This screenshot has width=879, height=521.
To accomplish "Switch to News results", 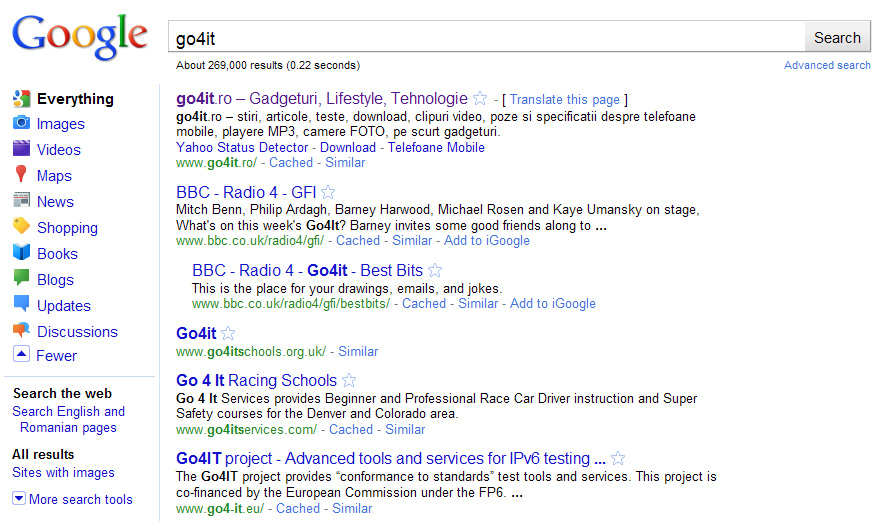I will coord(55,202).
